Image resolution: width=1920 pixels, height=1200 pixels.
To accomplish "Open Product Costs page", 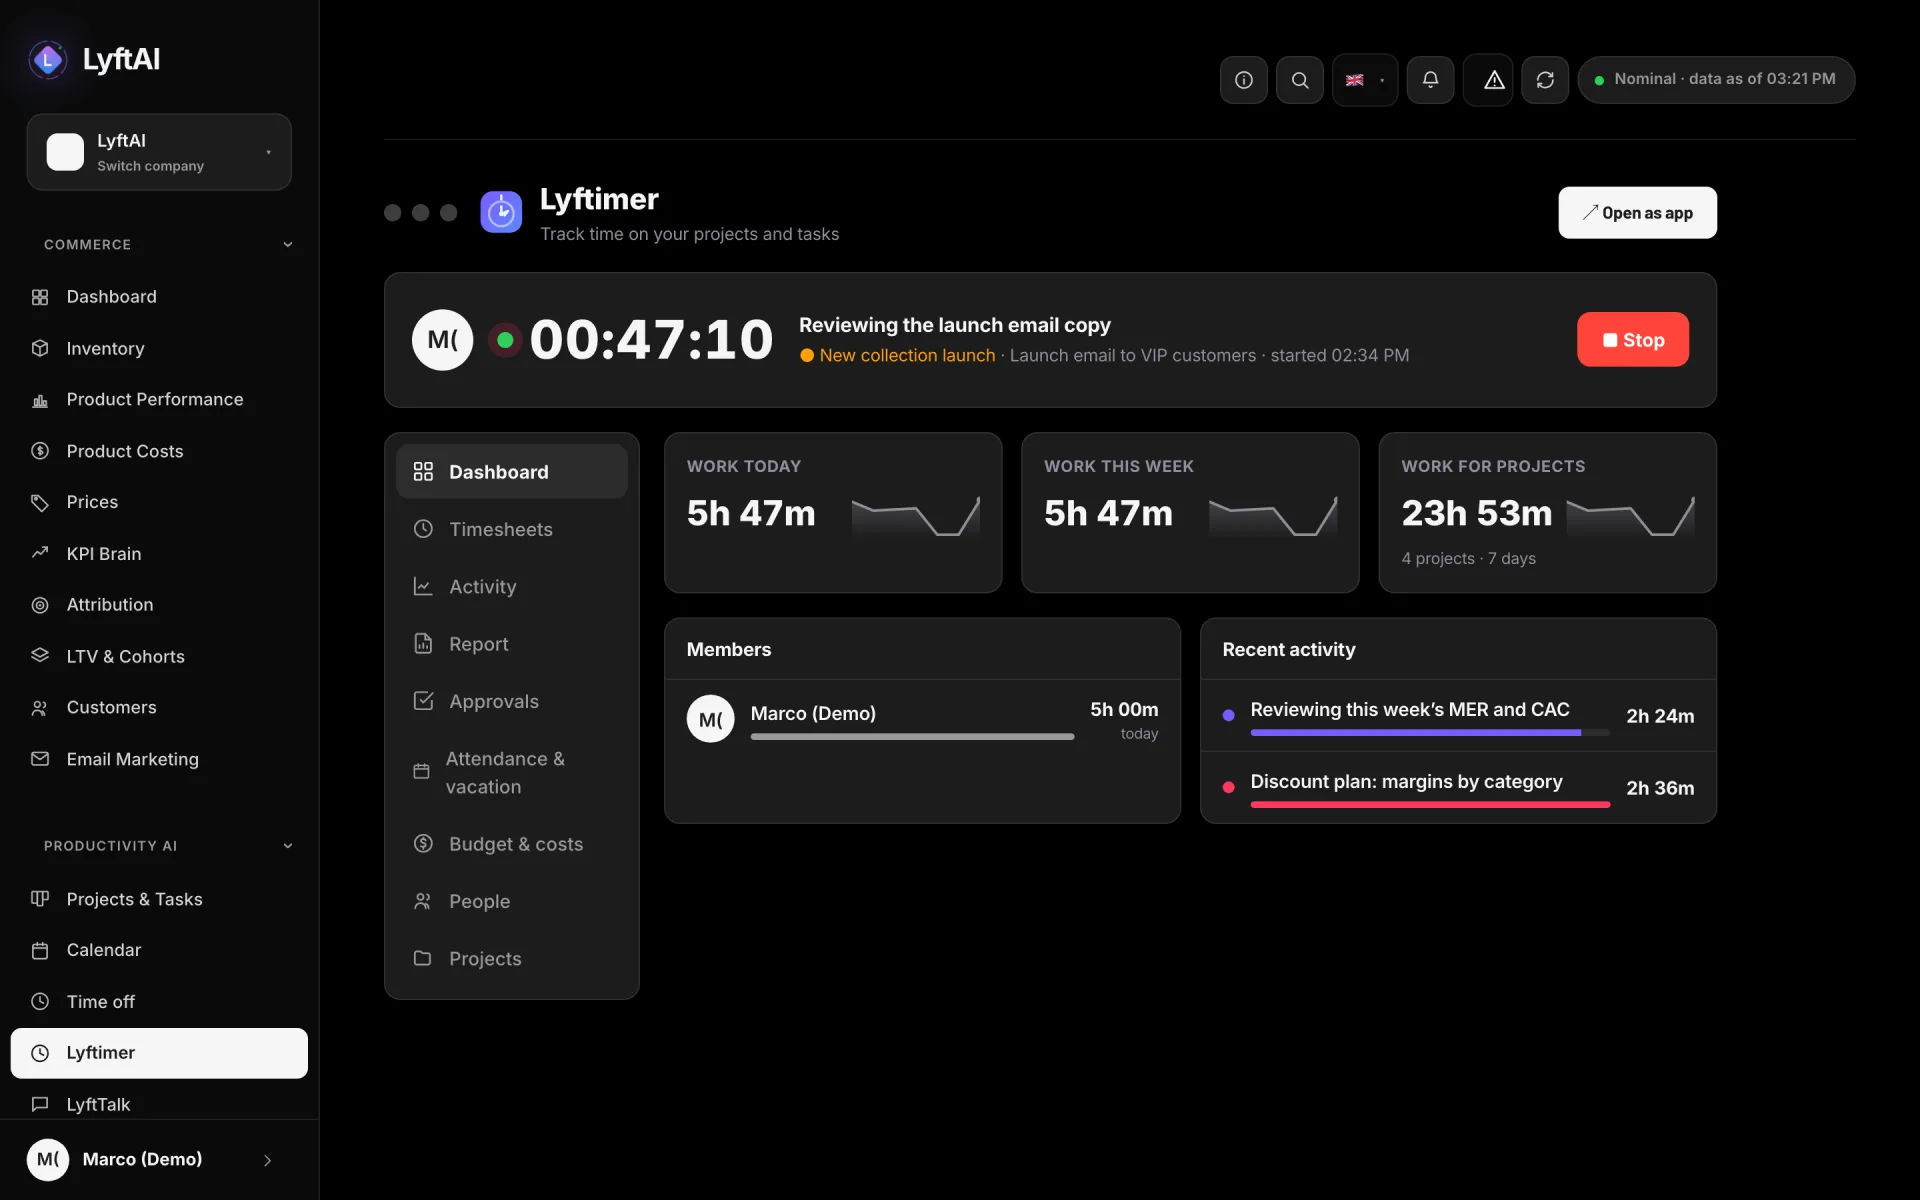I will point(159,451).
